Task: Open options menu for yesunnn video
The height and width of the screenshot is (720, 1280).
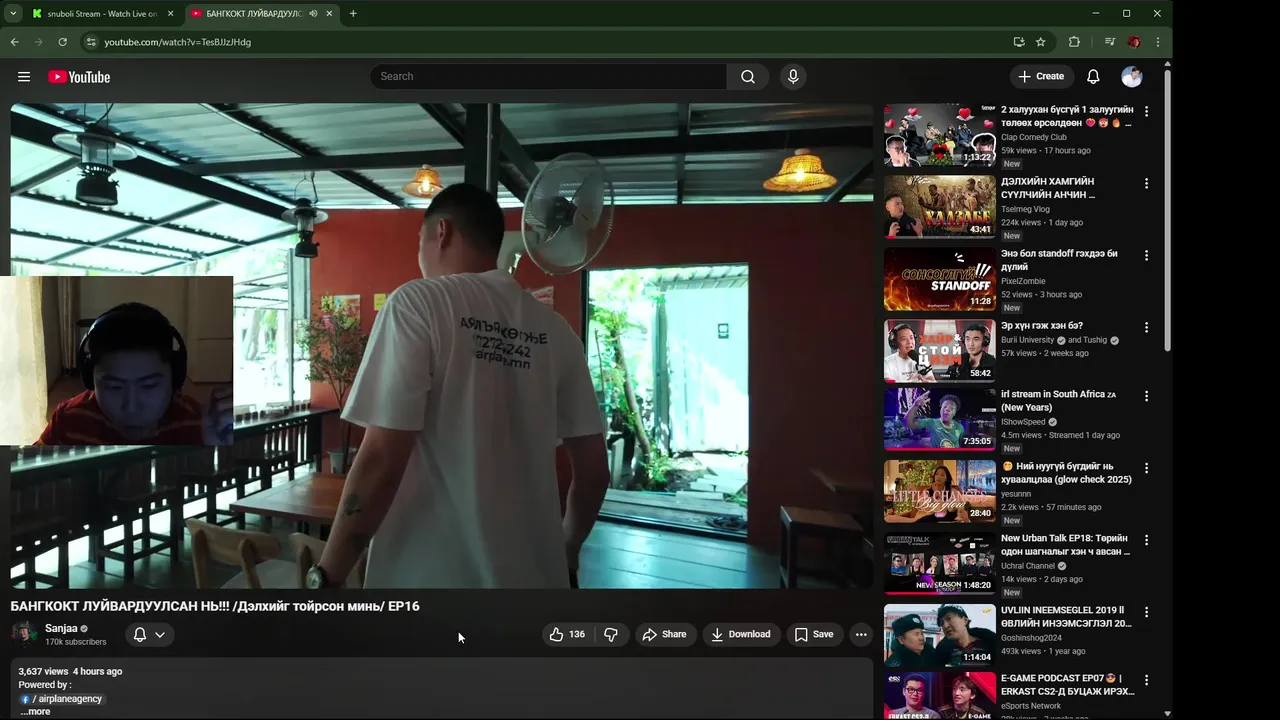Action: click(x=1146, y=467)
